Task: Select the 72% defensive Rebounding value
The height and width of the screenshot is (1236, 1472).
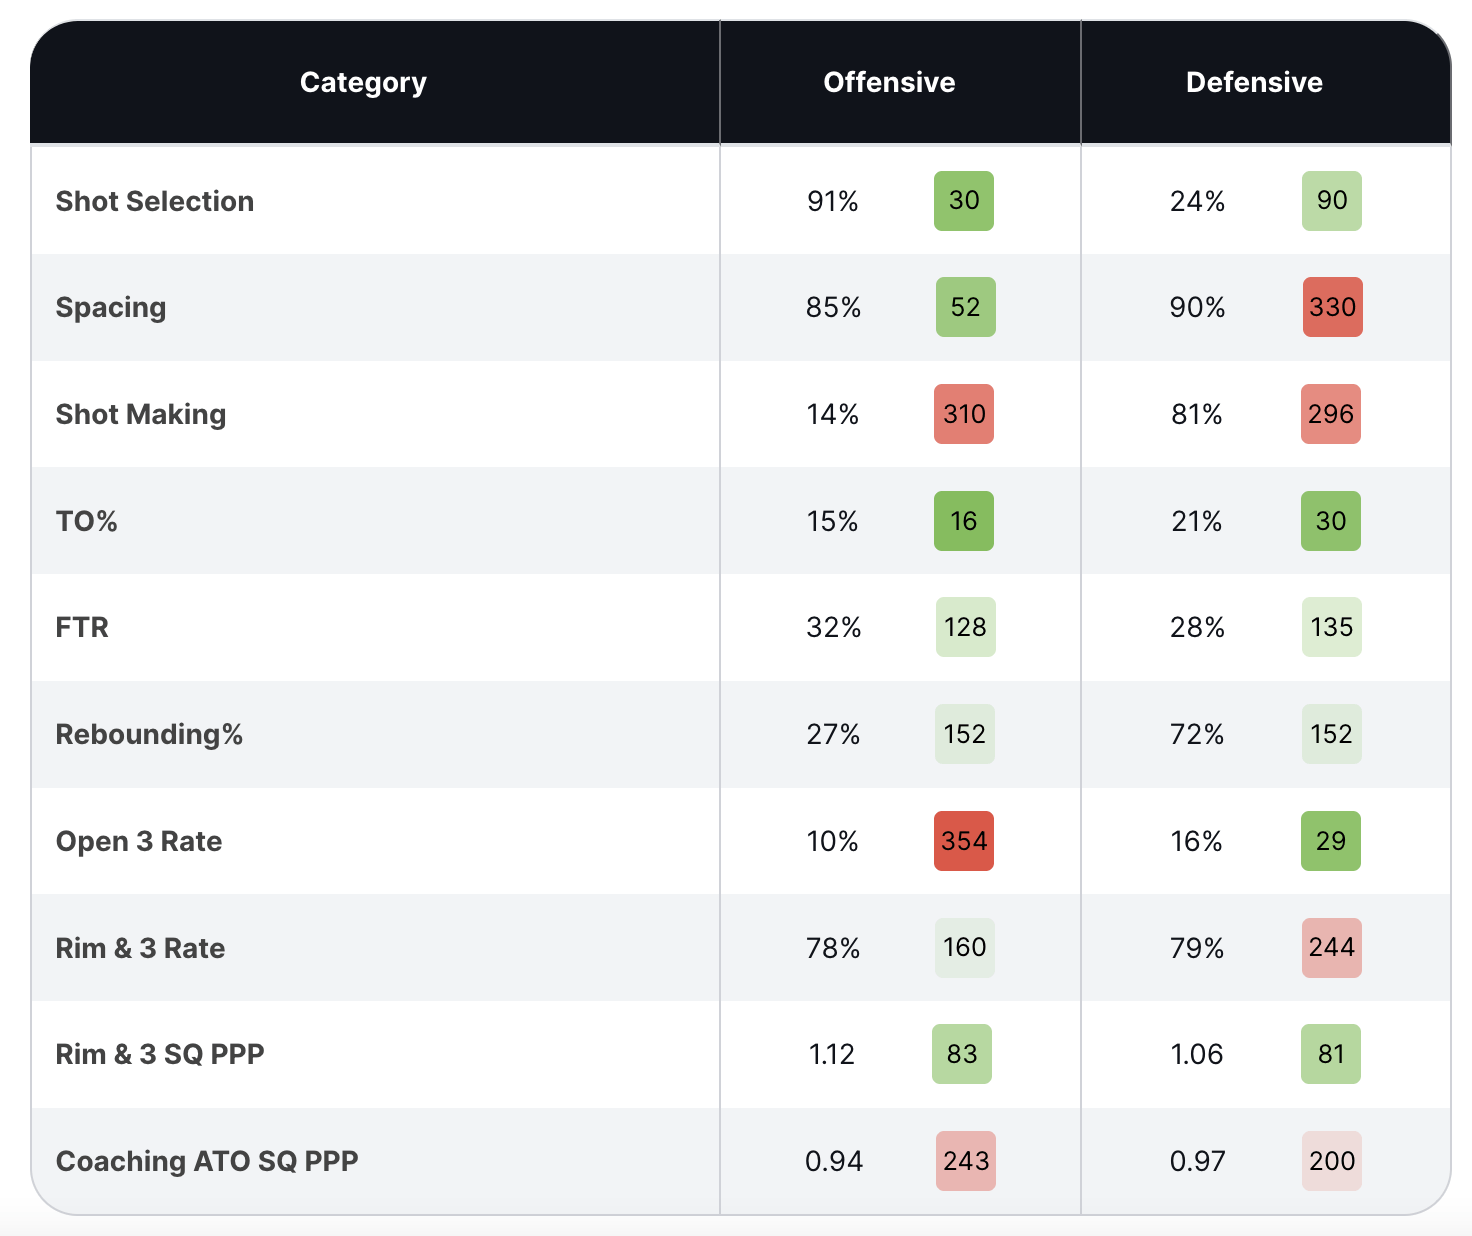Action: point(1197,734)
